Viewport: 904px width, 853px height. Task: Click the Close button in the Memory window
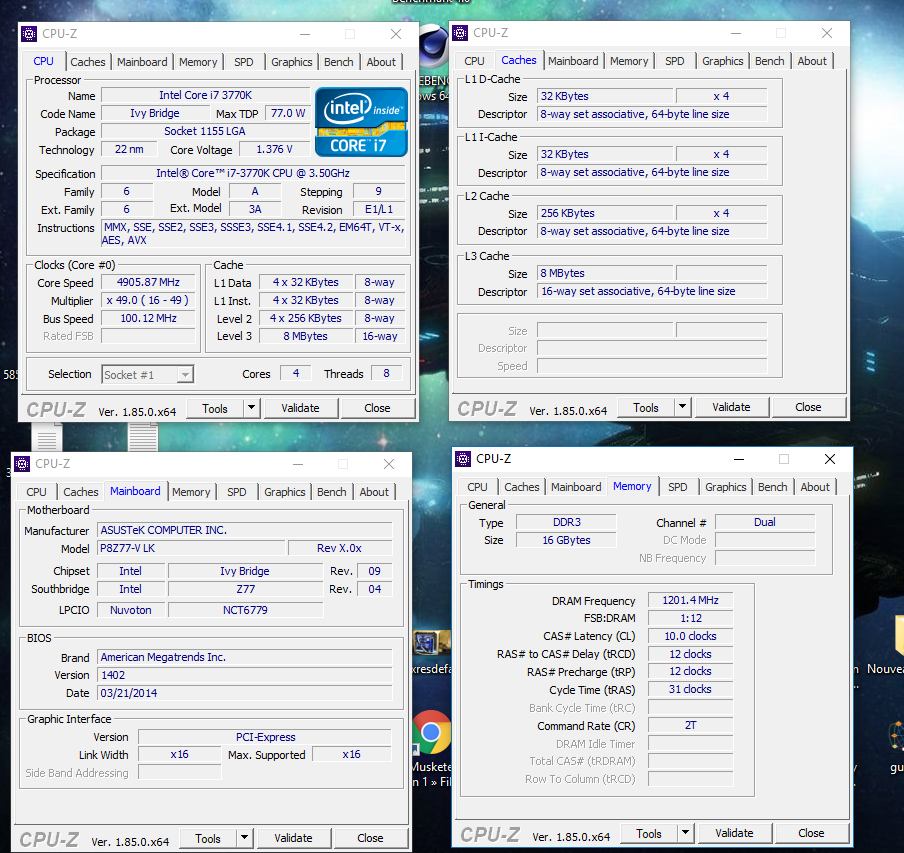811,833
